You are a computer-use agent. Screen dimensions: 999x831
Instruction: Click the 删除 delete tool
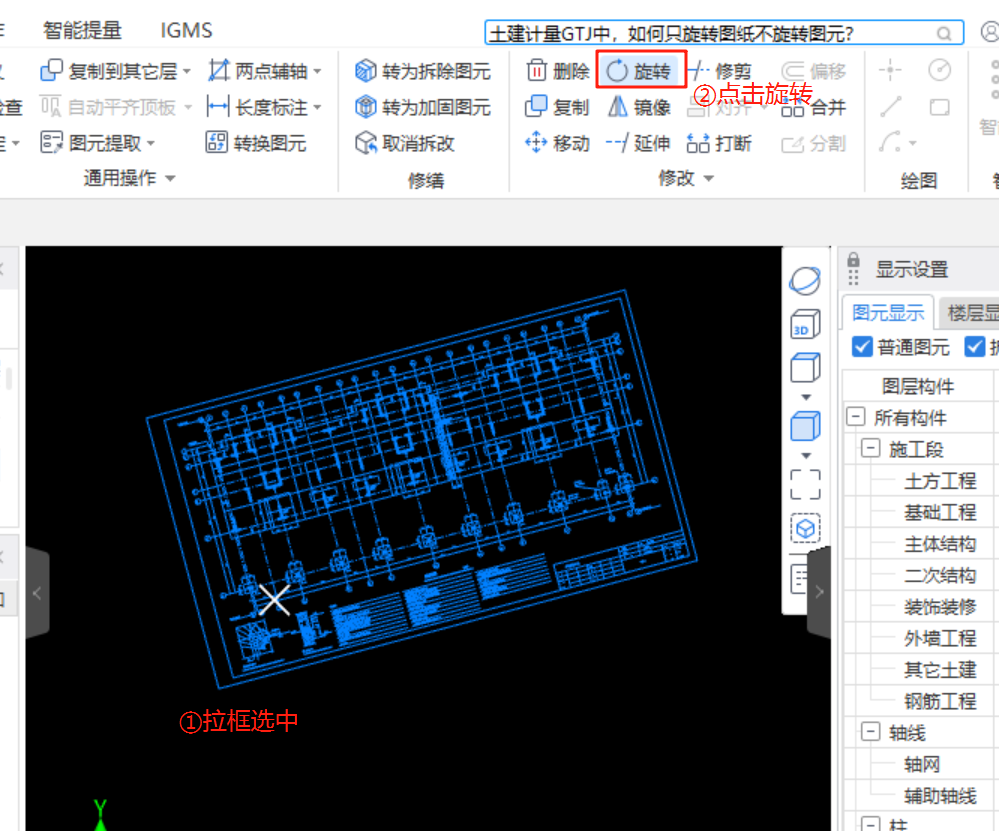[x=558, y=71]
